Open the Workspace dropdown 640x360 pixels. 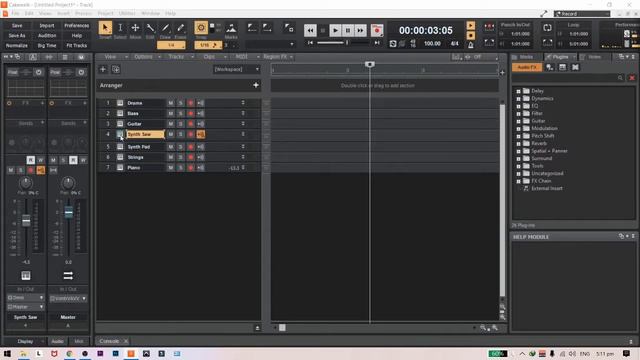(x=236, y=69)
